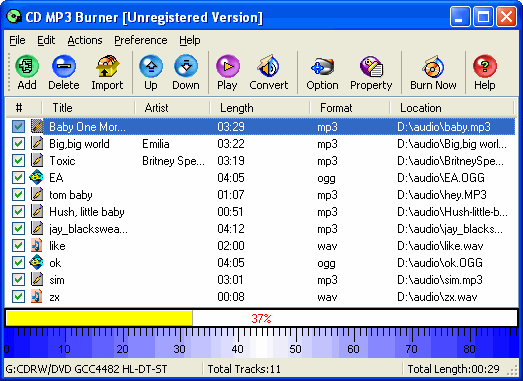Disable the zx track checkbox
The height and width of the screenshot is (381, 523).
18,297
